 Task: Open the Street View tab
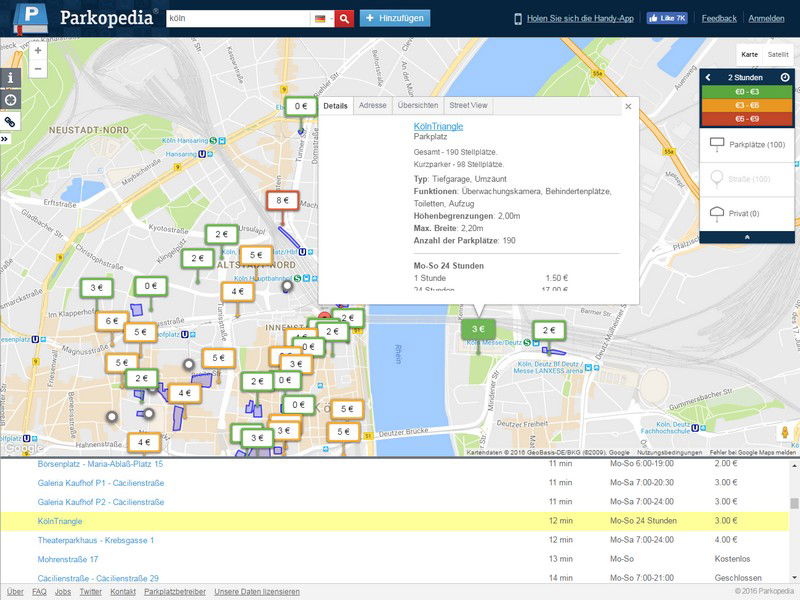tap(468, 106)
